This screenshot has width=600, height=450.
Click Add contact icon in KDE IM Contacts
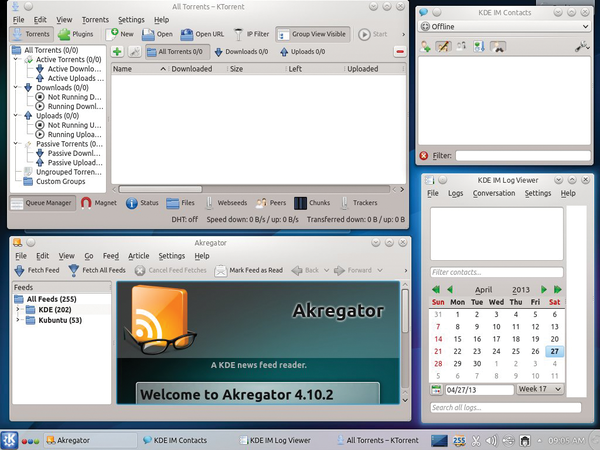click(425, 47)
